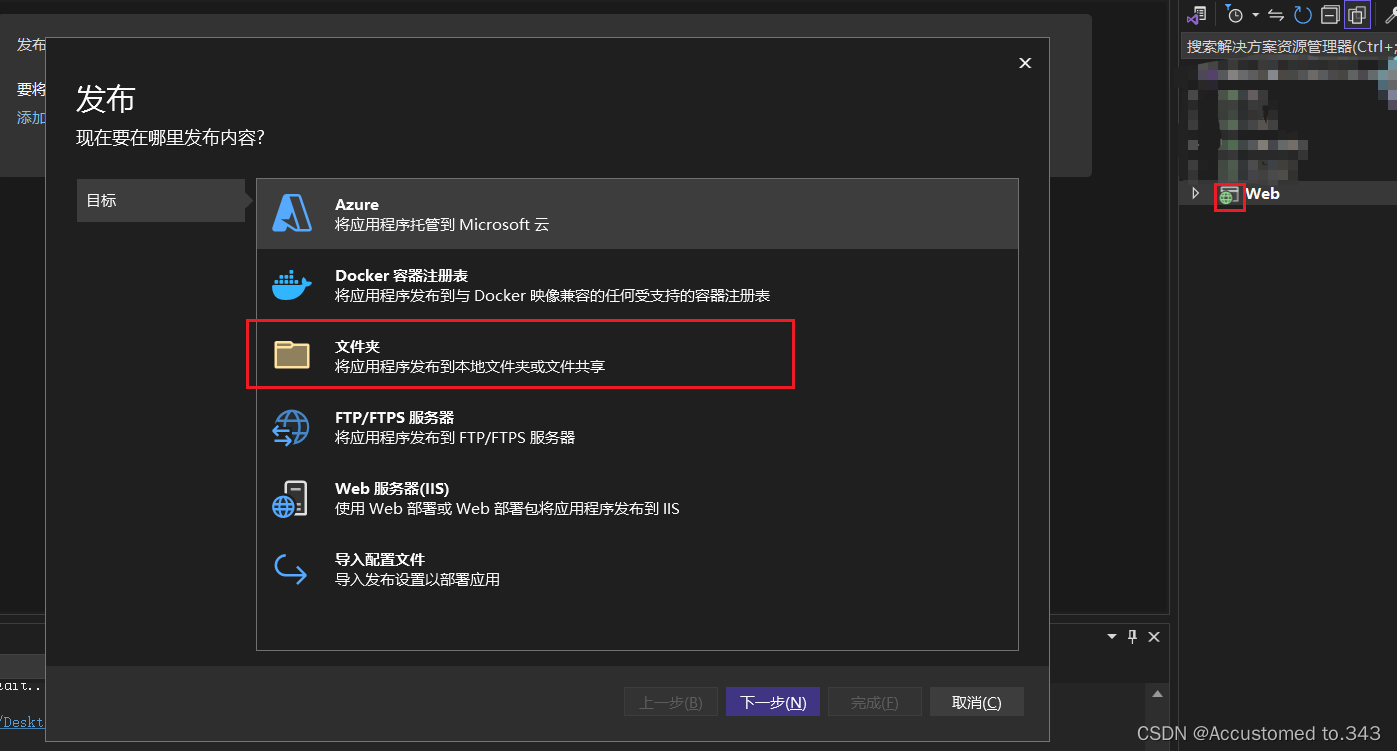
Task: Select the 目标 tab in the publish dialog
Action: click(161, 200)
